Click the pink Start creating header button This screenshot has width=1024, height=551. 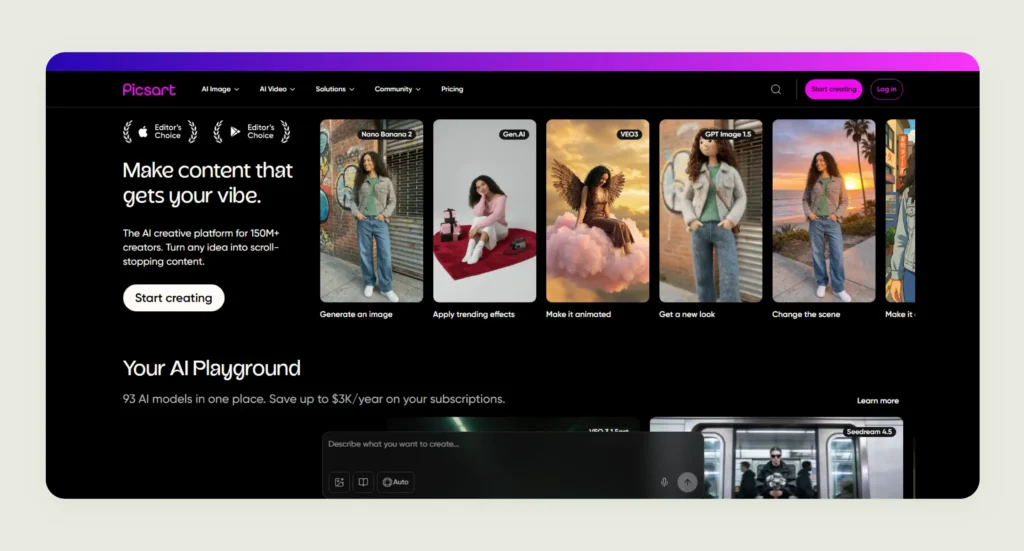(833, 89)
